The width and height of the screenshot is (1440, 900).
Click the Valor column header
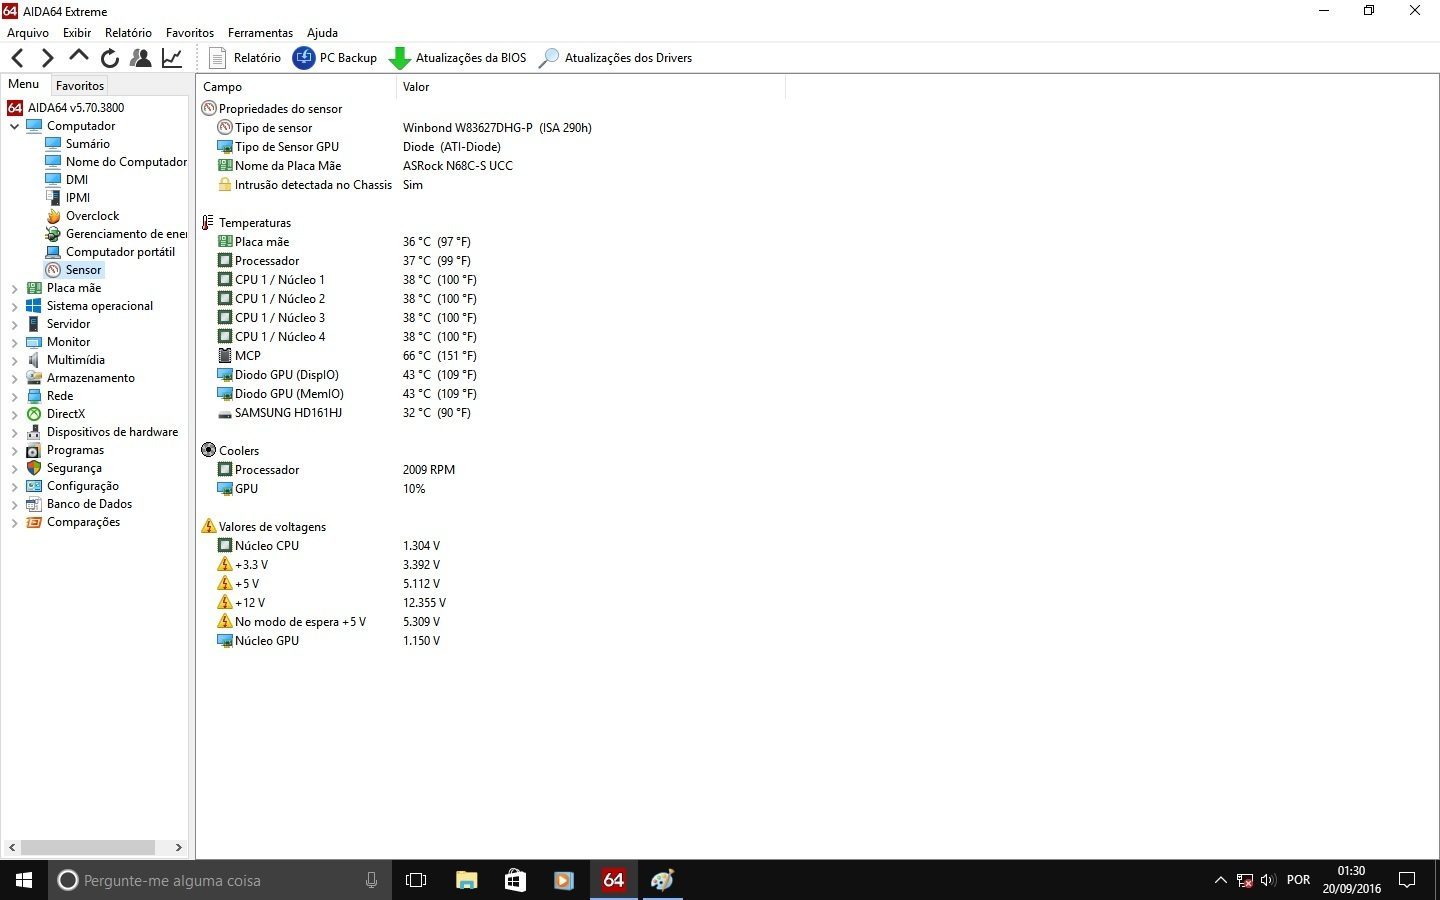point(590,87)
